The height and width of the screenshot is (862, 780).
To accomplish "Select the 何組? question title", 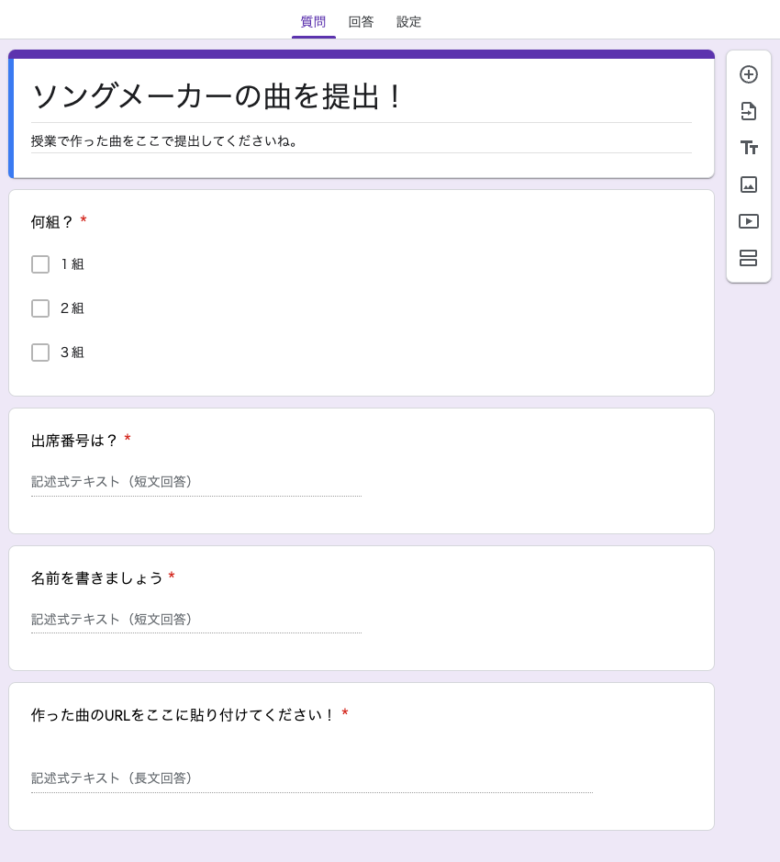I will pyautogui.click(x=52, y=222).
